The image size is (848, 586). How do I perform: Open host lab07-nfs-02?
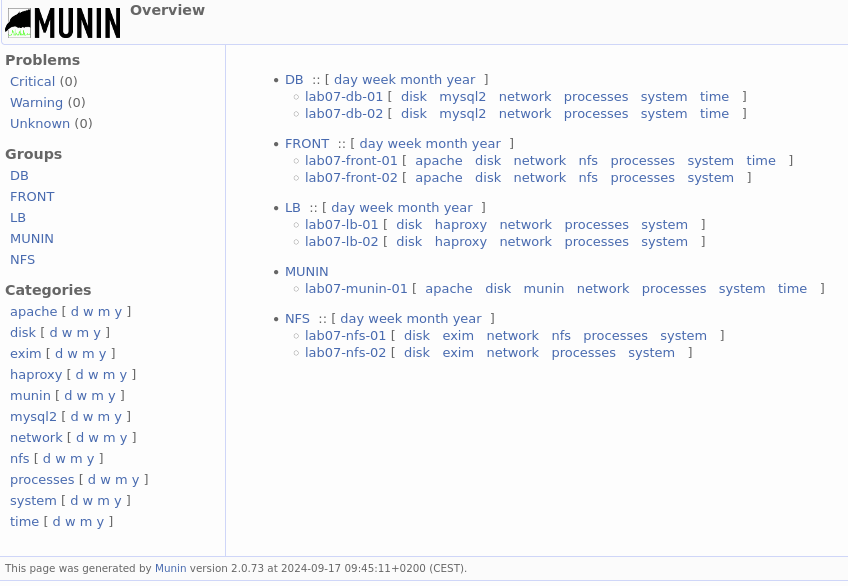346,354
